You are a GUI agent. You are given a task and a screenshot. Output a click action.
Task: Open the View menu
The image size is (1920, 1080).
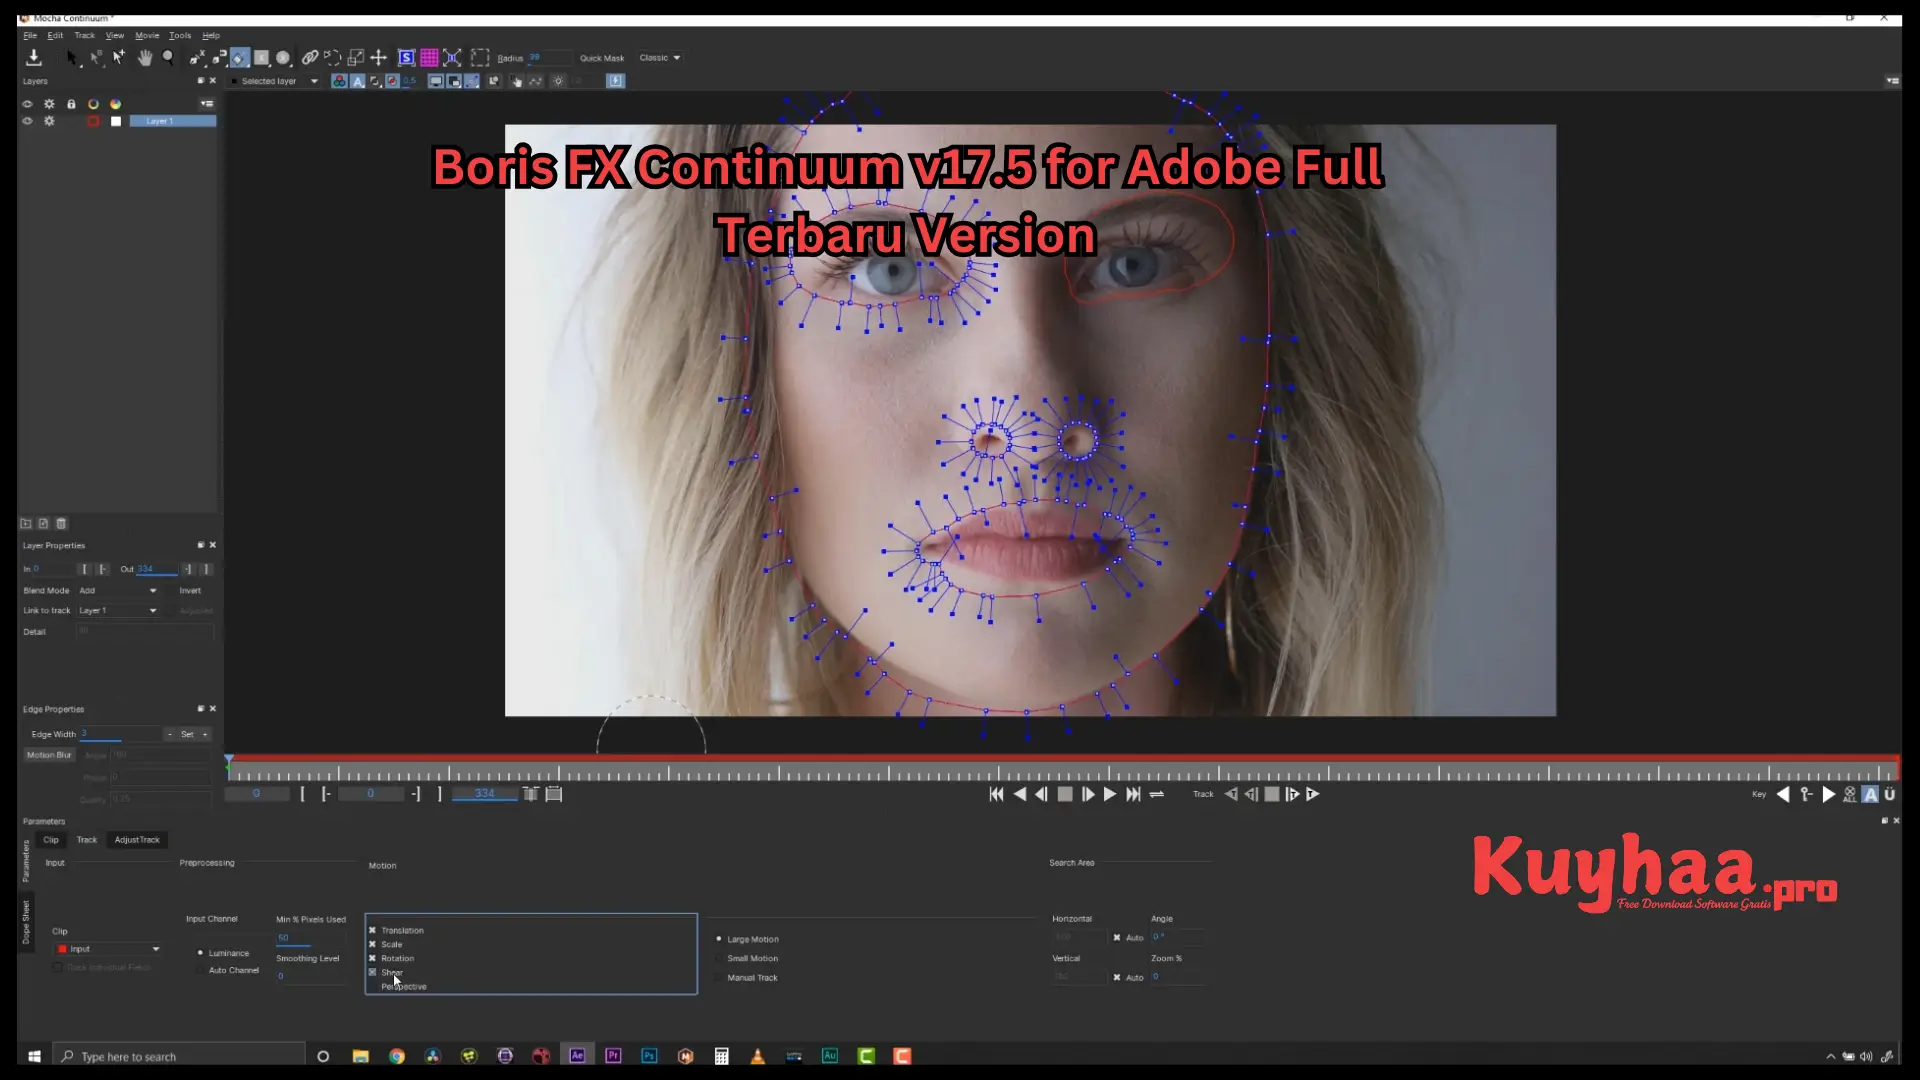(x=115, y=35)
